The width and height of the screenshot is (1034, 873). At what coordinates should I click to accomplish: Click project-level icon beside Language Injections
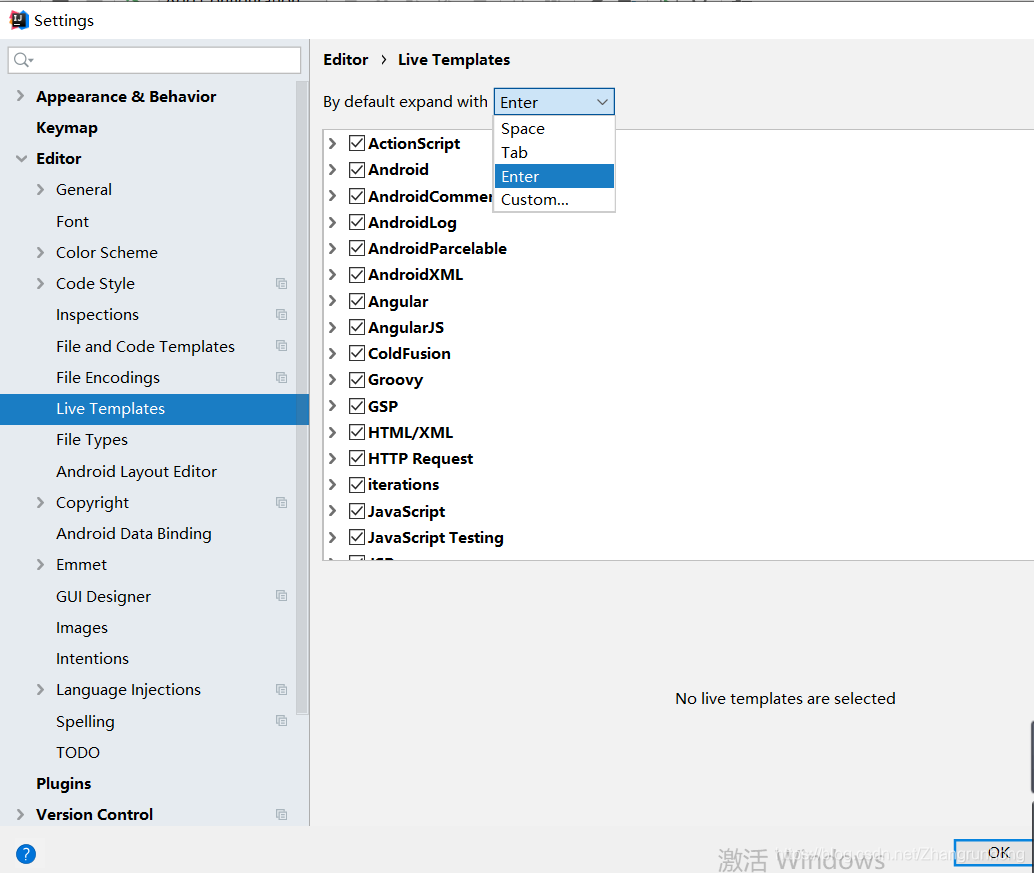(x=282, y=690)
